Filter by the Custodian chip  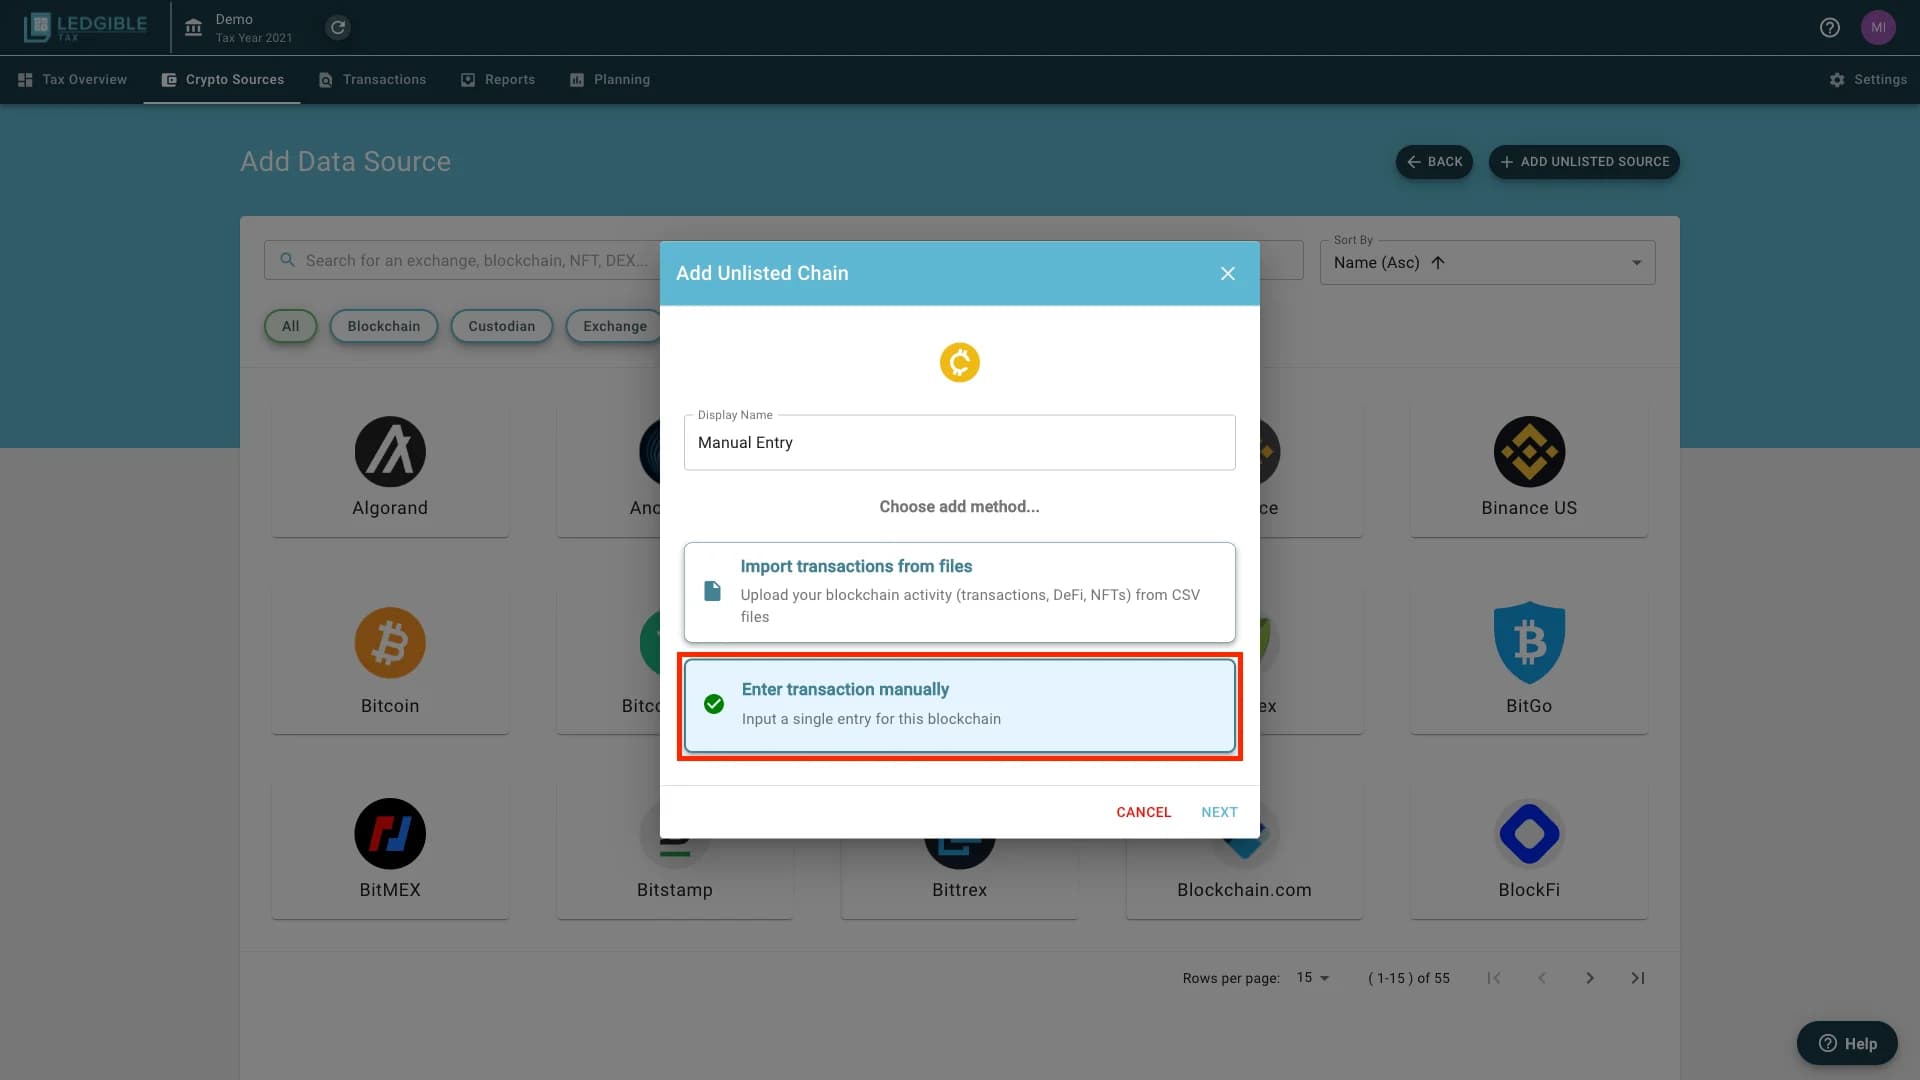coord(501,326)
